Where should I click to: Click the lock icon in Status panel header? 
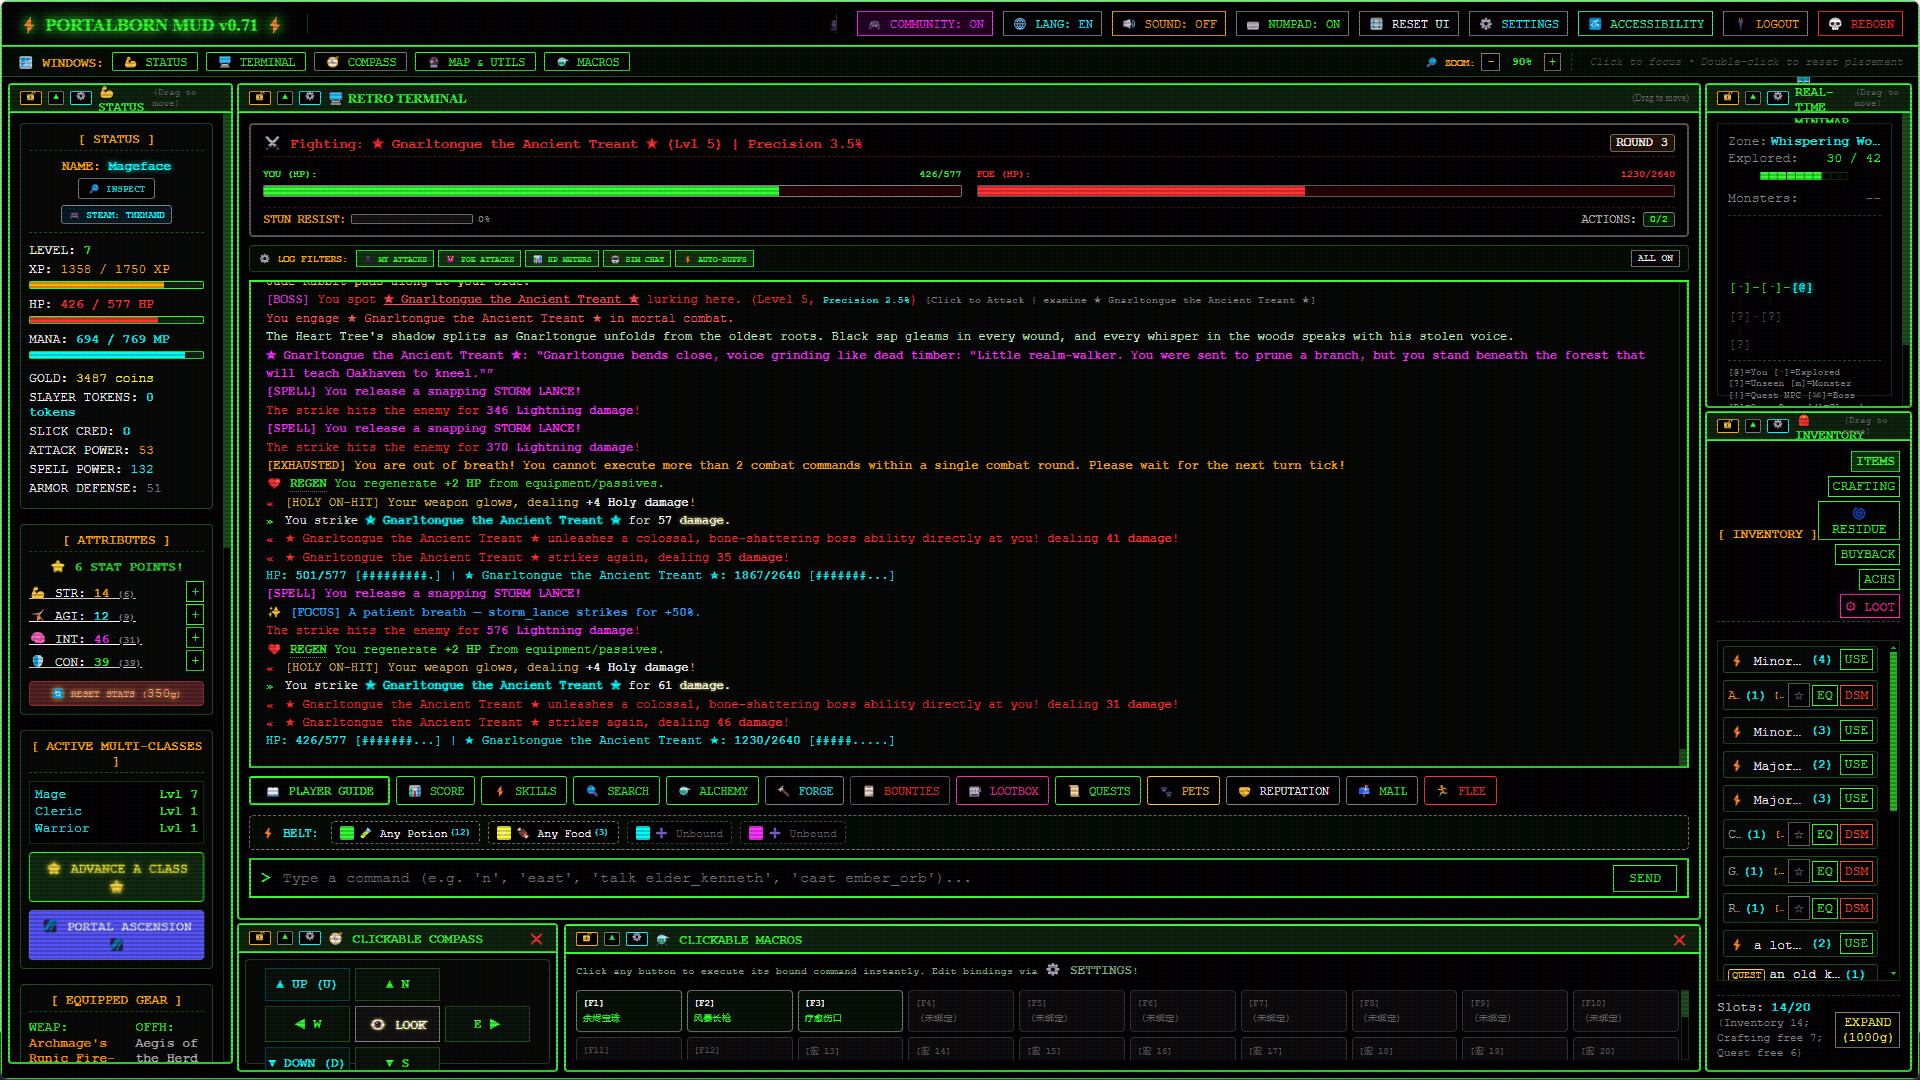(31, 98)
